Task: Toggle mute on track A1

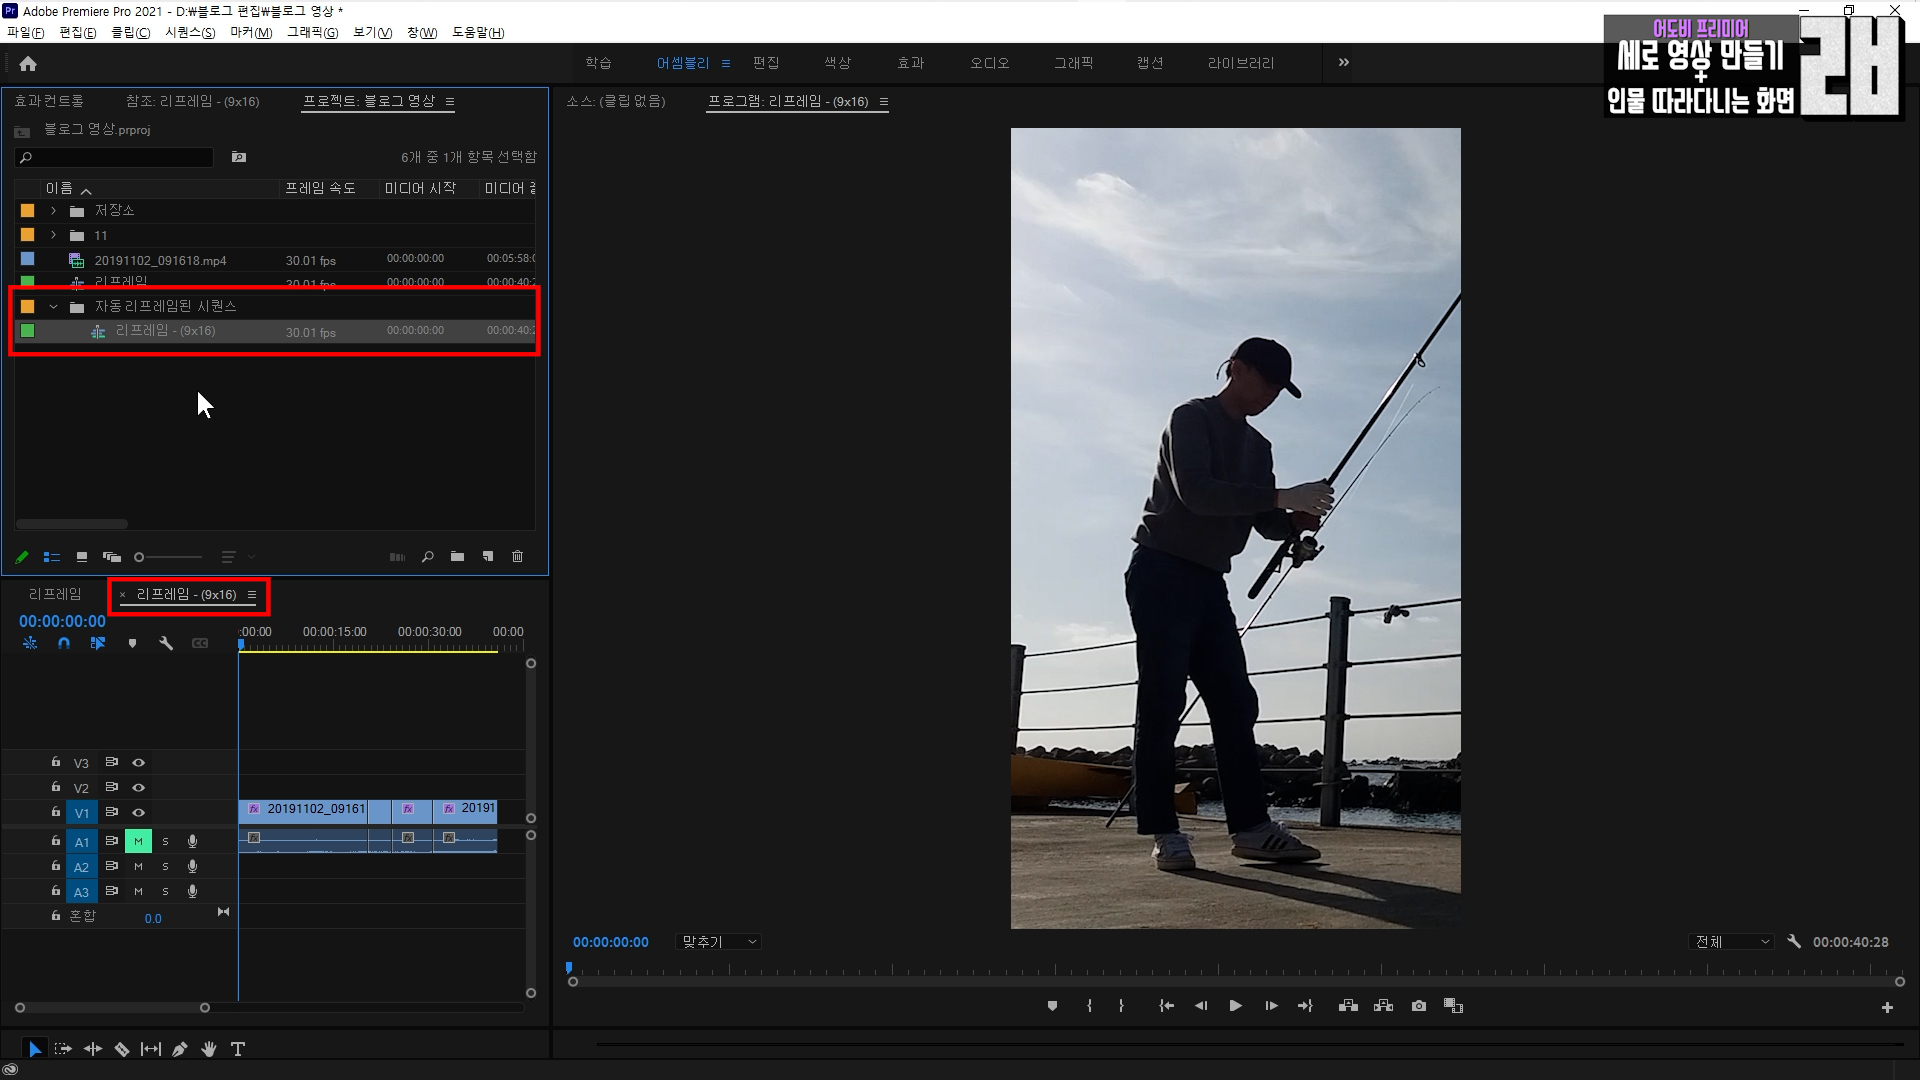Action: click(x=138, y=842)
